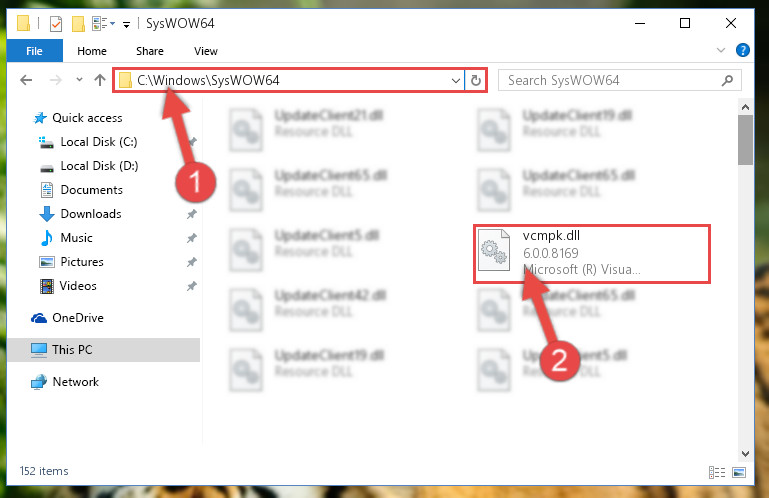Open Downloads in navigation pane
Viewport: 769px width, 498px height.
[x=91, y=214]
